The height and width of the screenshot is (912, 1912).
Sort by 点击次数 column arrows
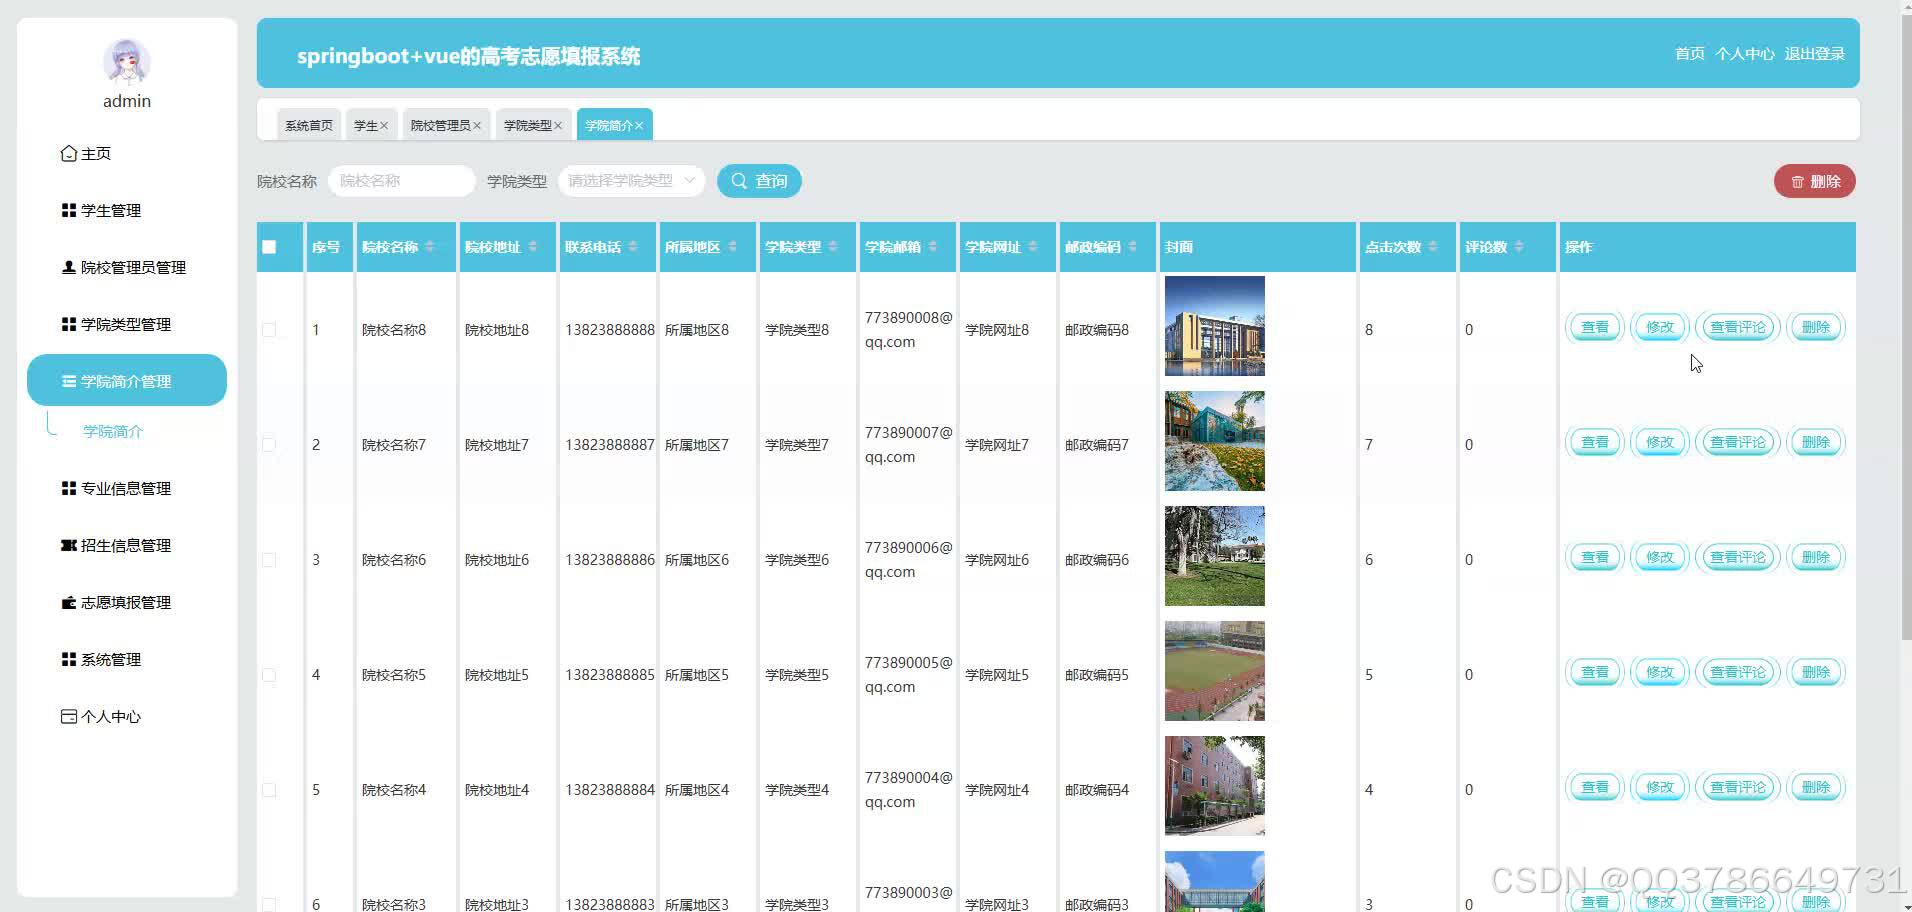coord(1433,247)
